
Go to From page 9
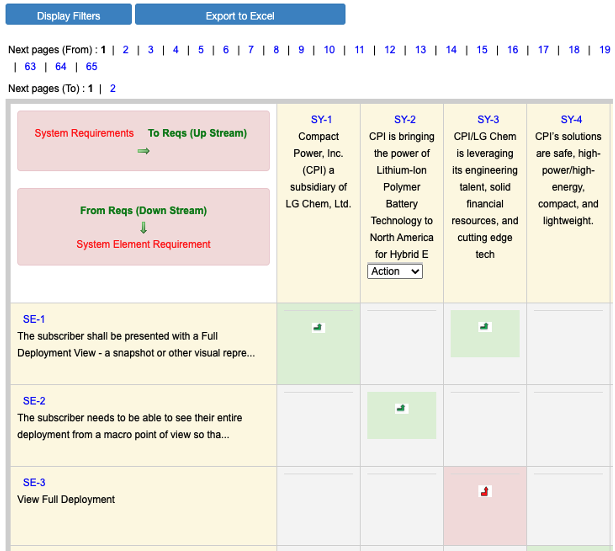pyautogui.click(x=301, y=50)
